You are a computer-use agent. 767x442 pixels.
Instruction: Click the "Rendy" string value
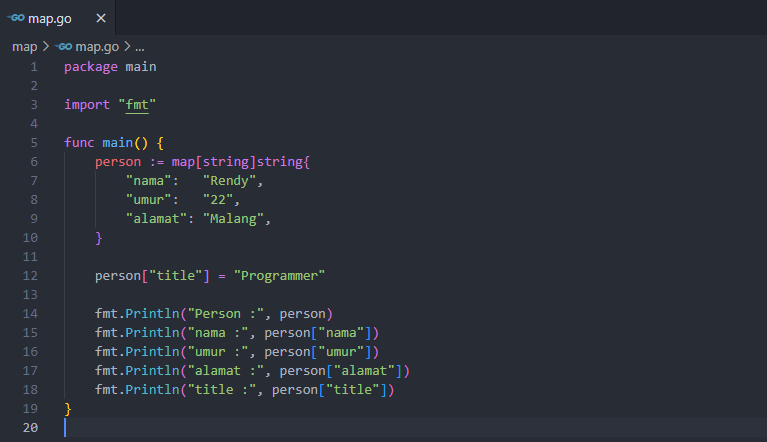click(x=229, y=181)
